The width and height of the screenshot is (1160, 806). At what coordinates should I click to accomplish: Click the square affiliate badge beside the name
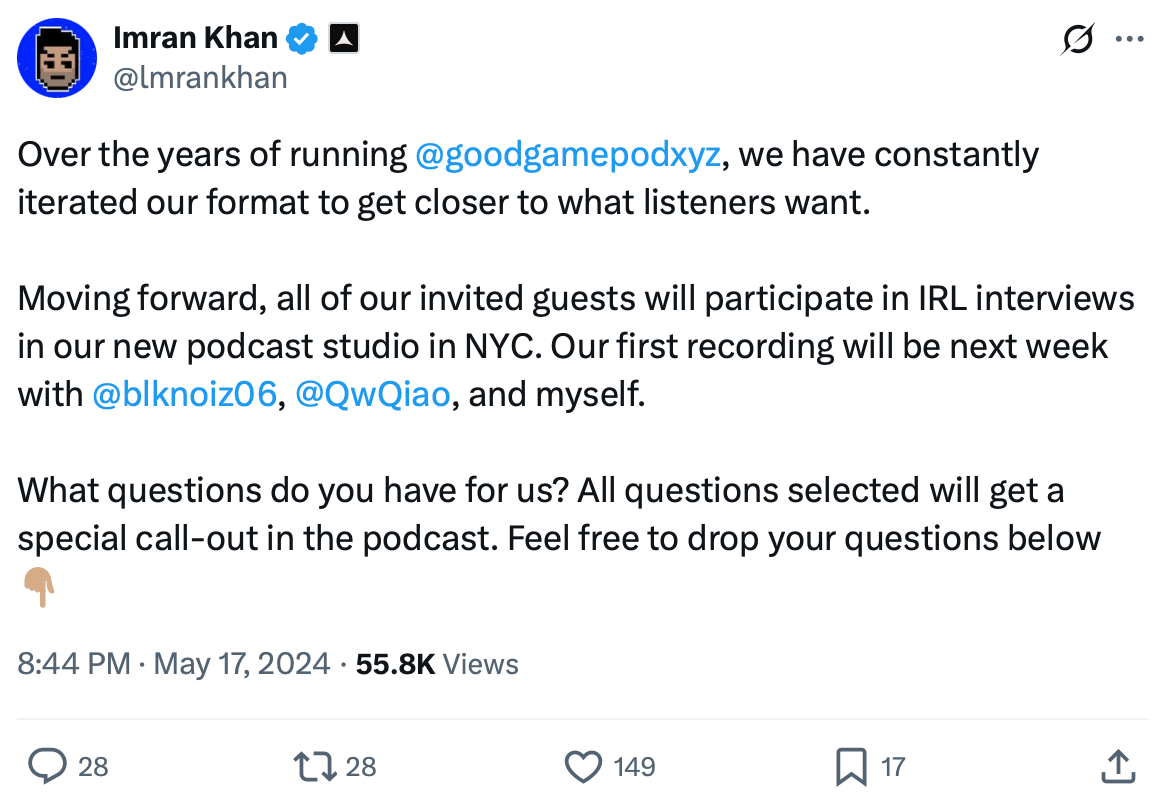coord(343,37)
